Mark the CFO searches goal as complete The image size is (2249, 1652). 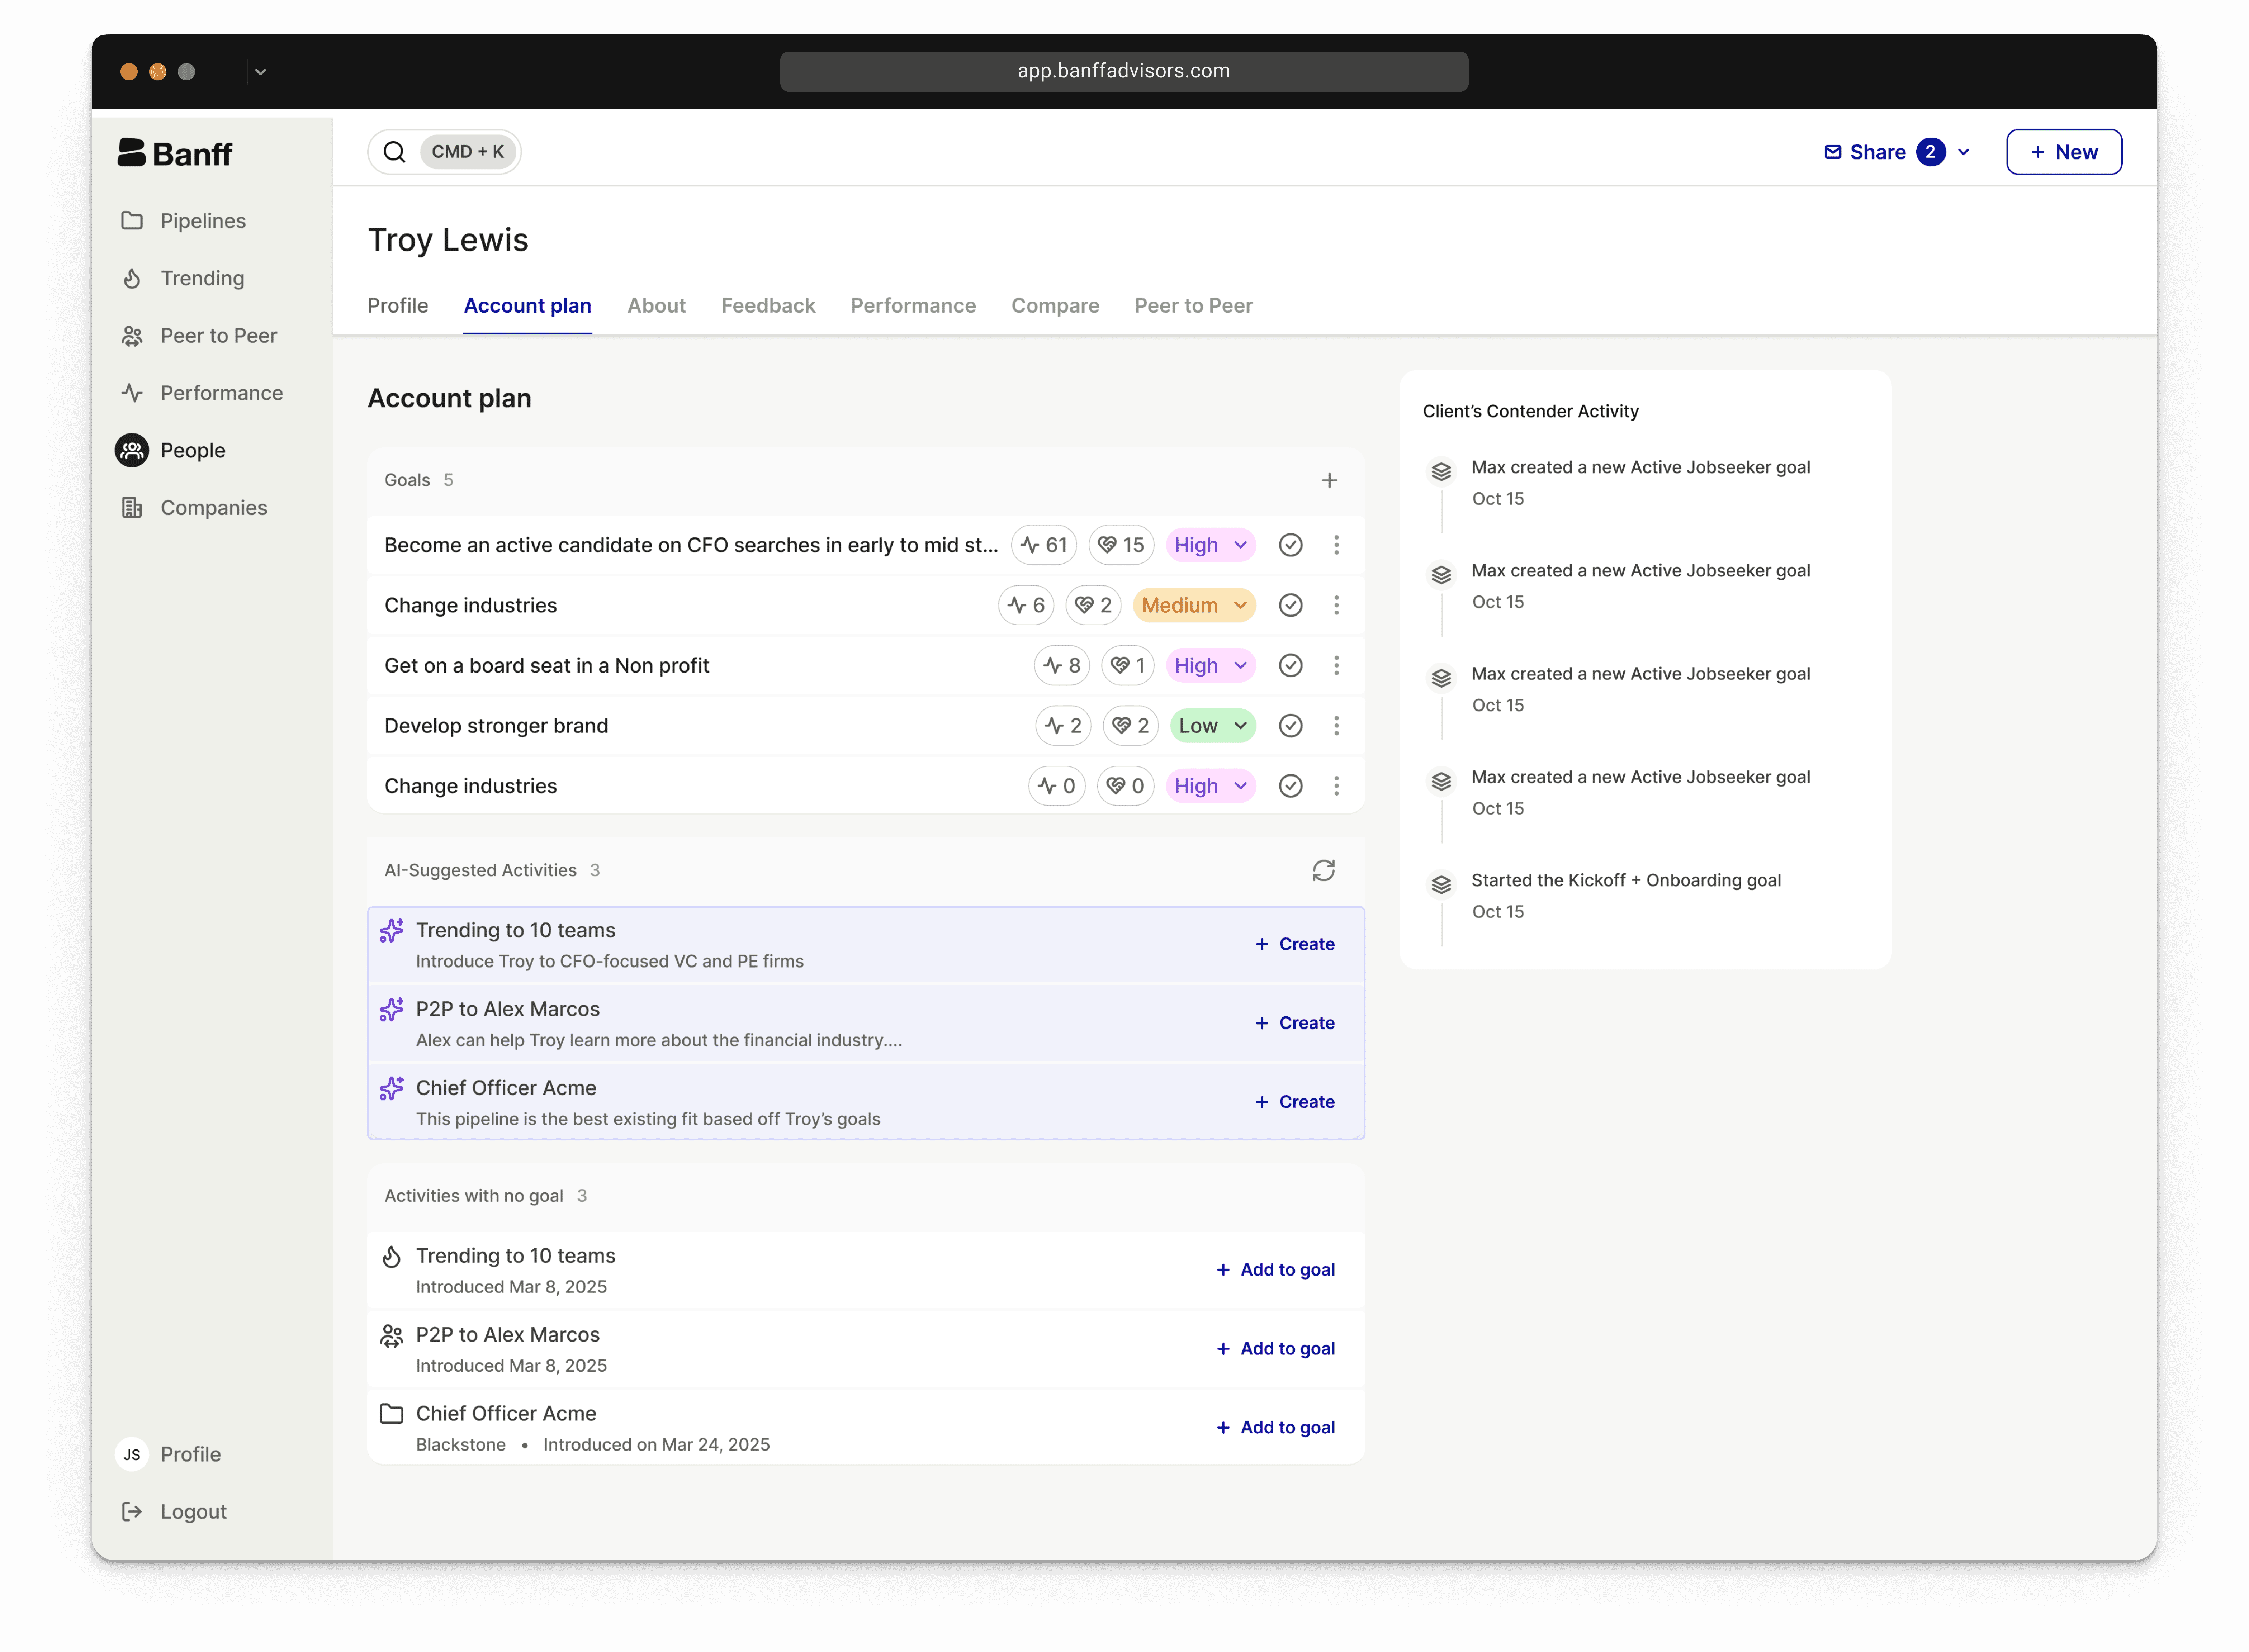coord(1290,545)
